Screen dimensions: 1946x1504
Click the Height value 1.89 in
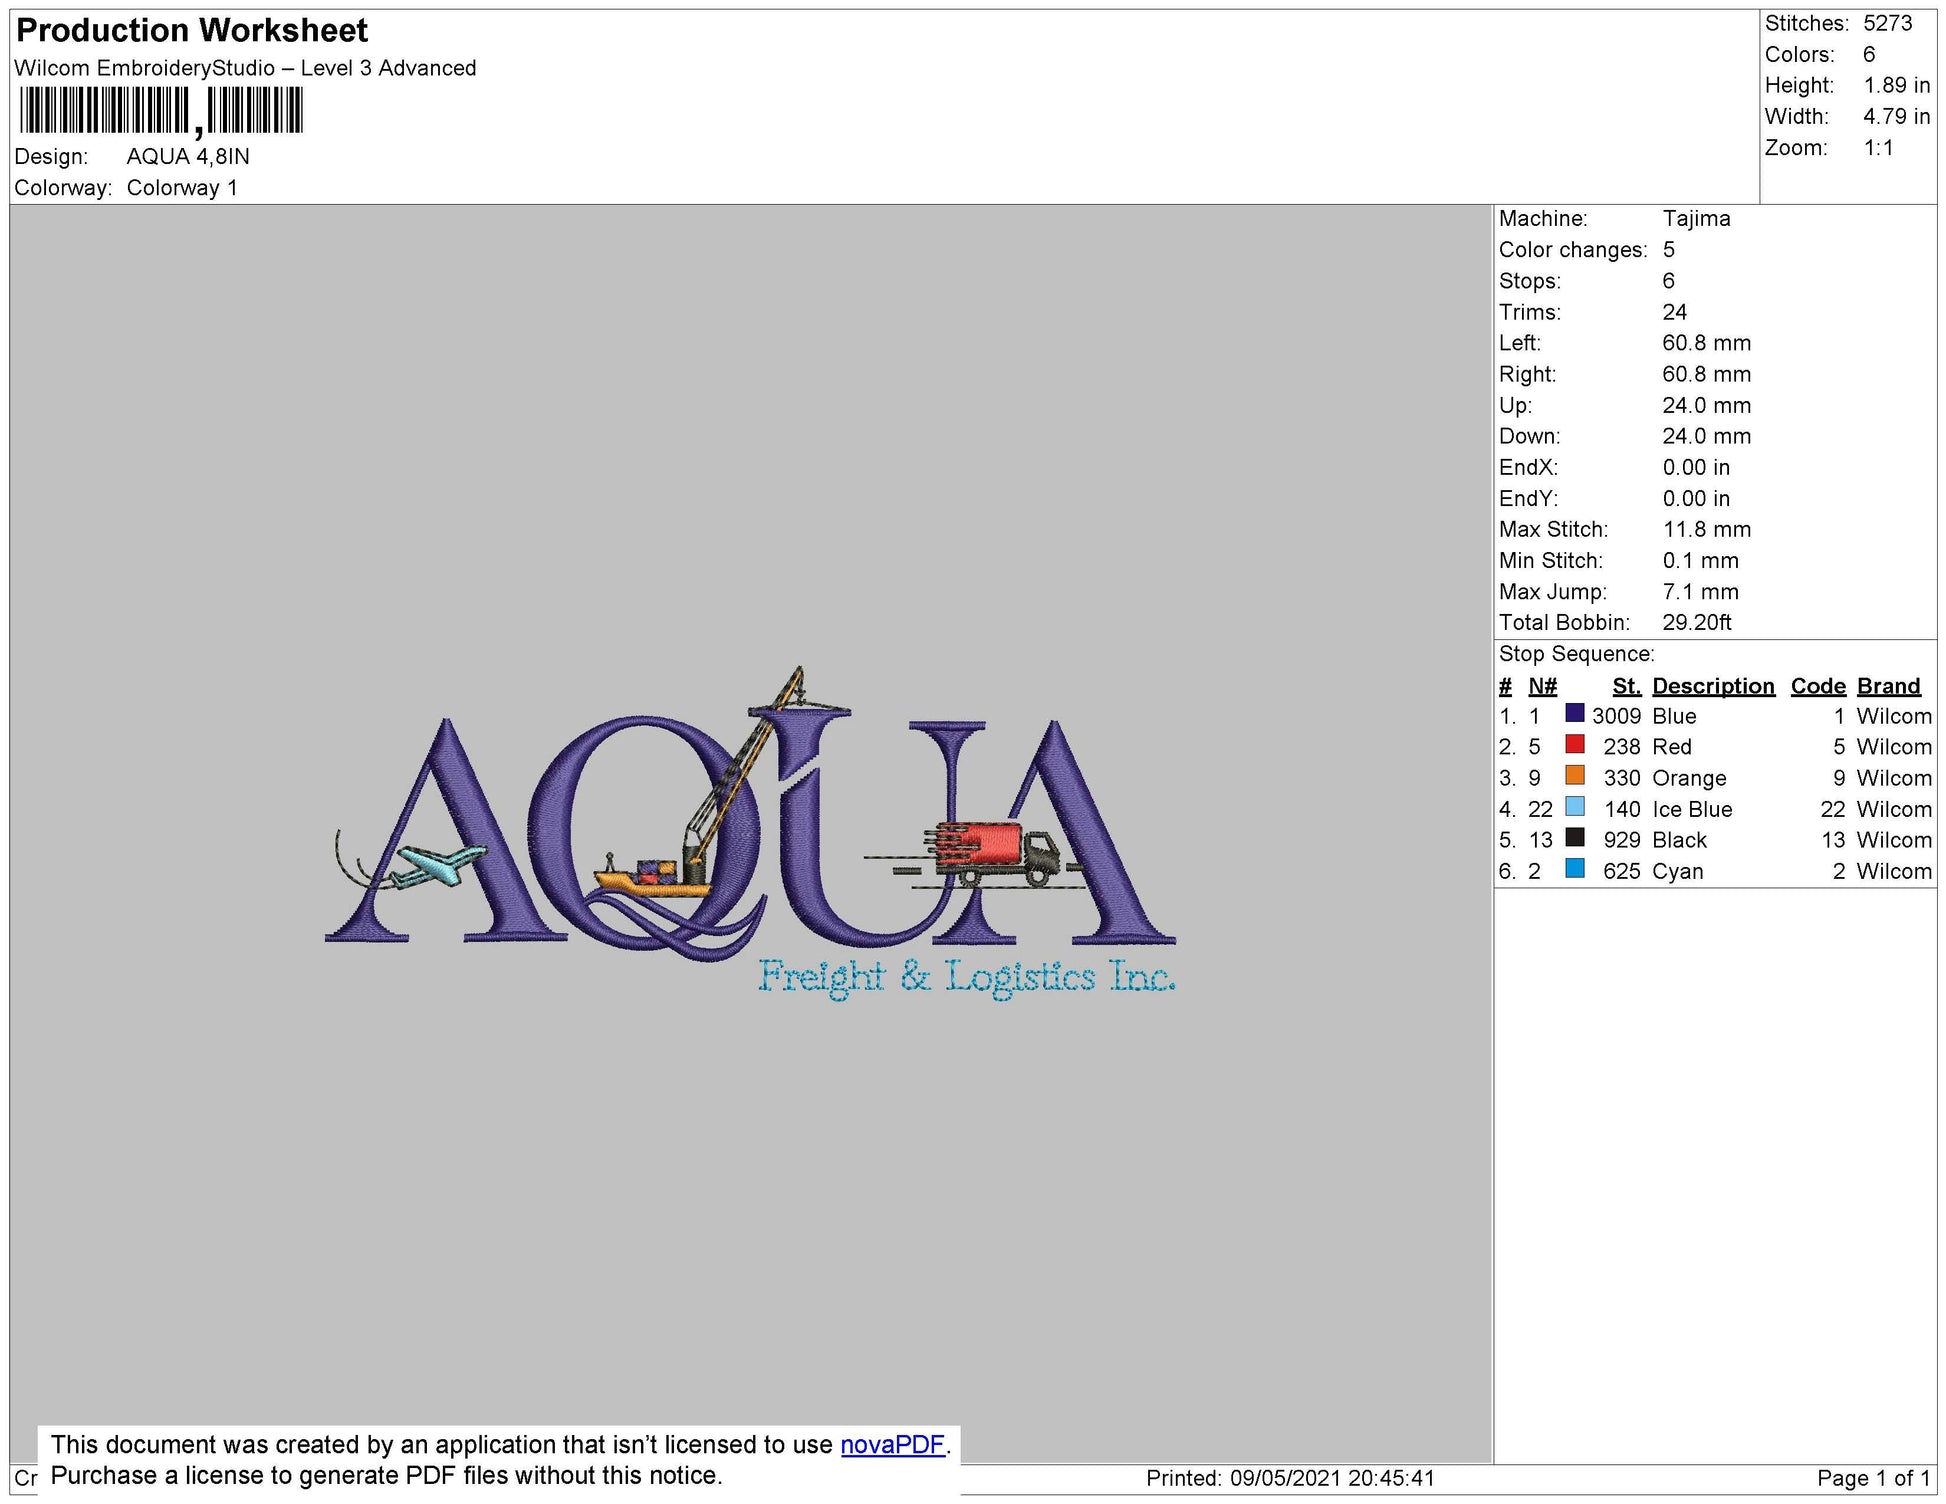(1896, 85)
